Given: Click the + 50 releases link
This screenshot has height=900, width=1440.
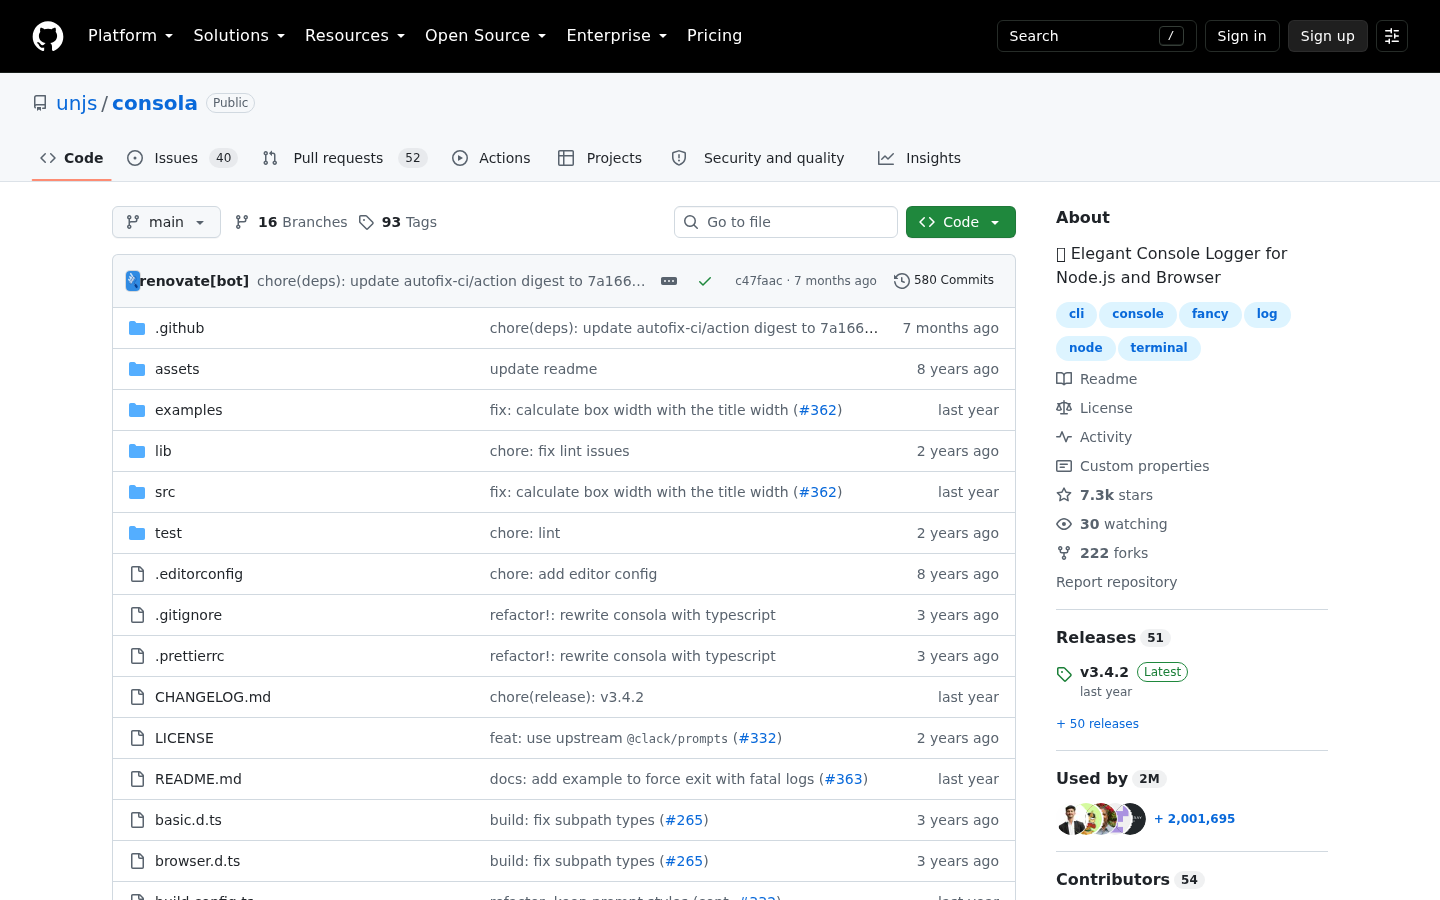Looking at the screenshot, I should [x=1097, y=724].
